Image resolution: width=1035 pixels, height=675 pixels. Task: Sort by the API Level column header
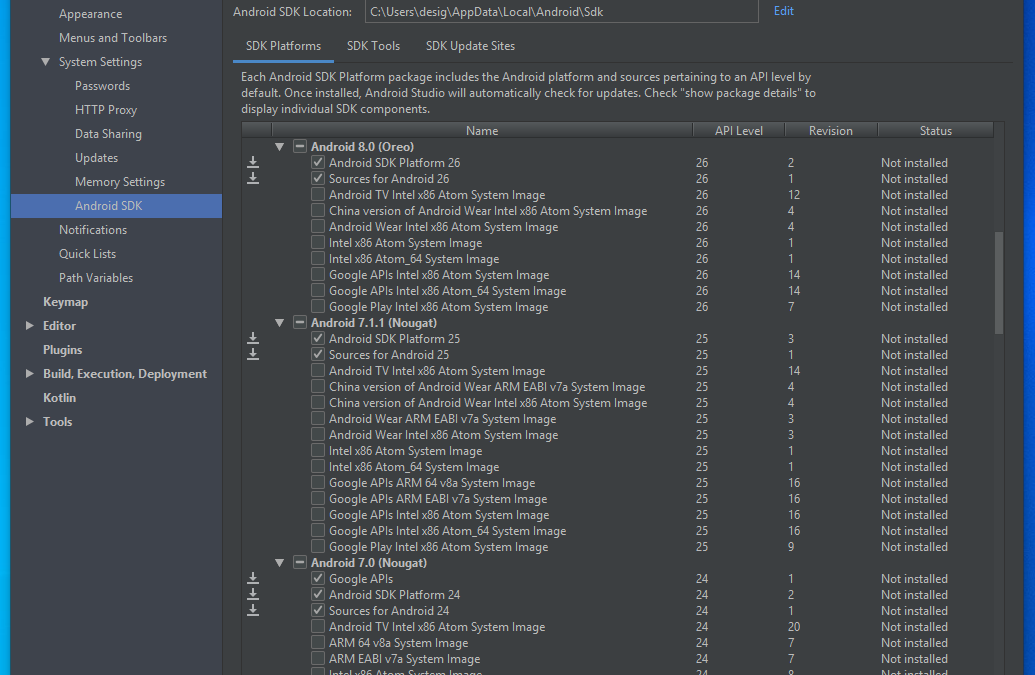click(x=739, y=131)
